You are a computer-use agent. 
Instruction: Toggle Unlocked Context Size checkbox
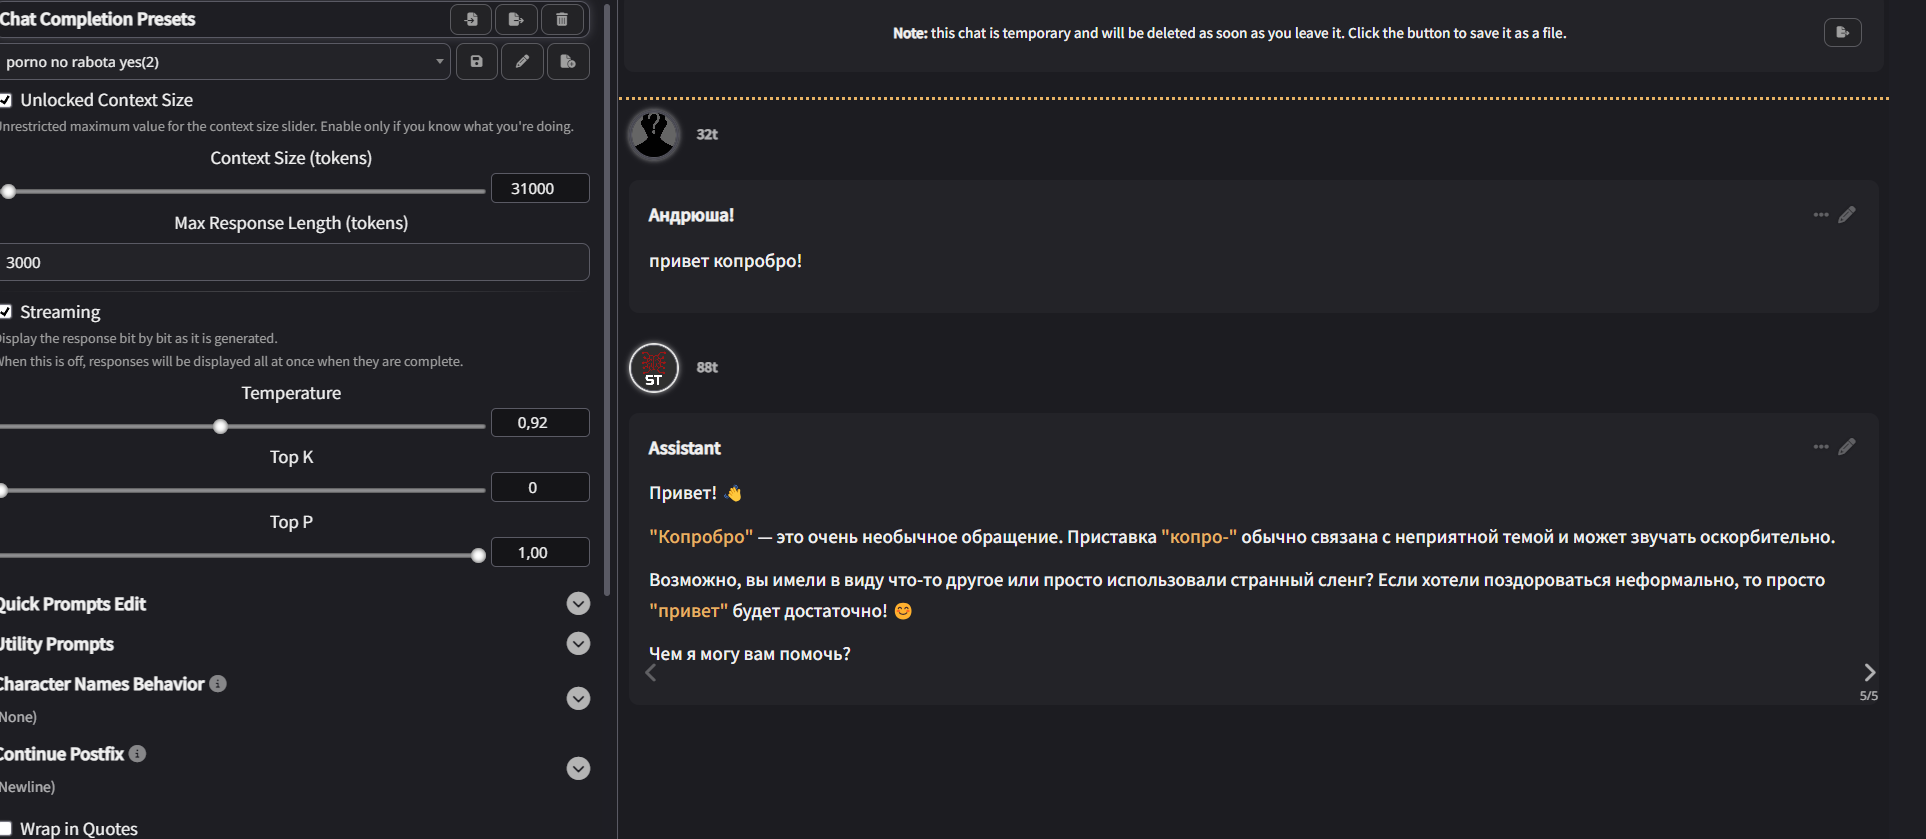coord(6,100)
